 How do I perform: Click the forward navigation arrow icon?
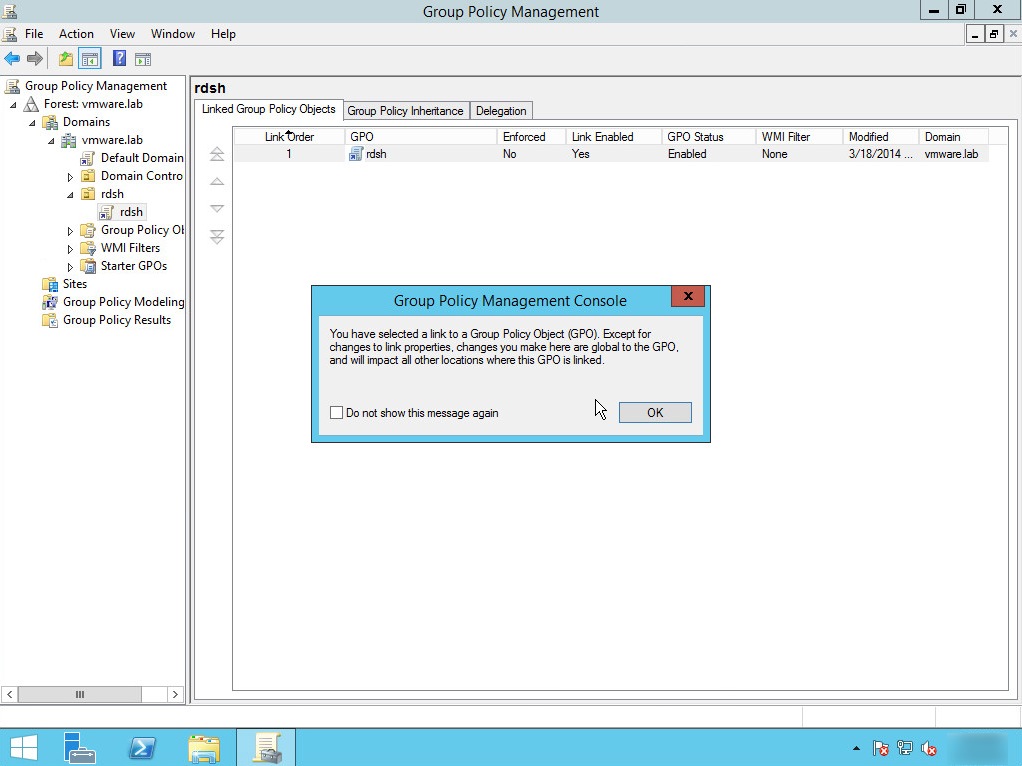[x=36, y=58]
